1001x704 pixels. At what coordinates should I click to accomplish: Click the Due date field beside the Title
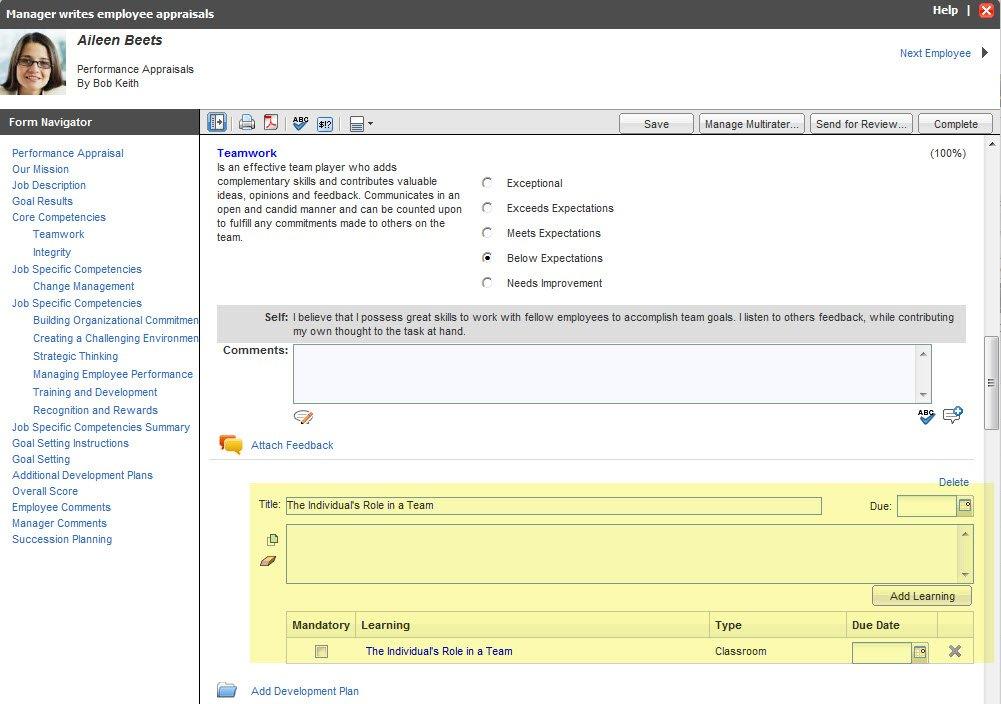click(927, 506)
